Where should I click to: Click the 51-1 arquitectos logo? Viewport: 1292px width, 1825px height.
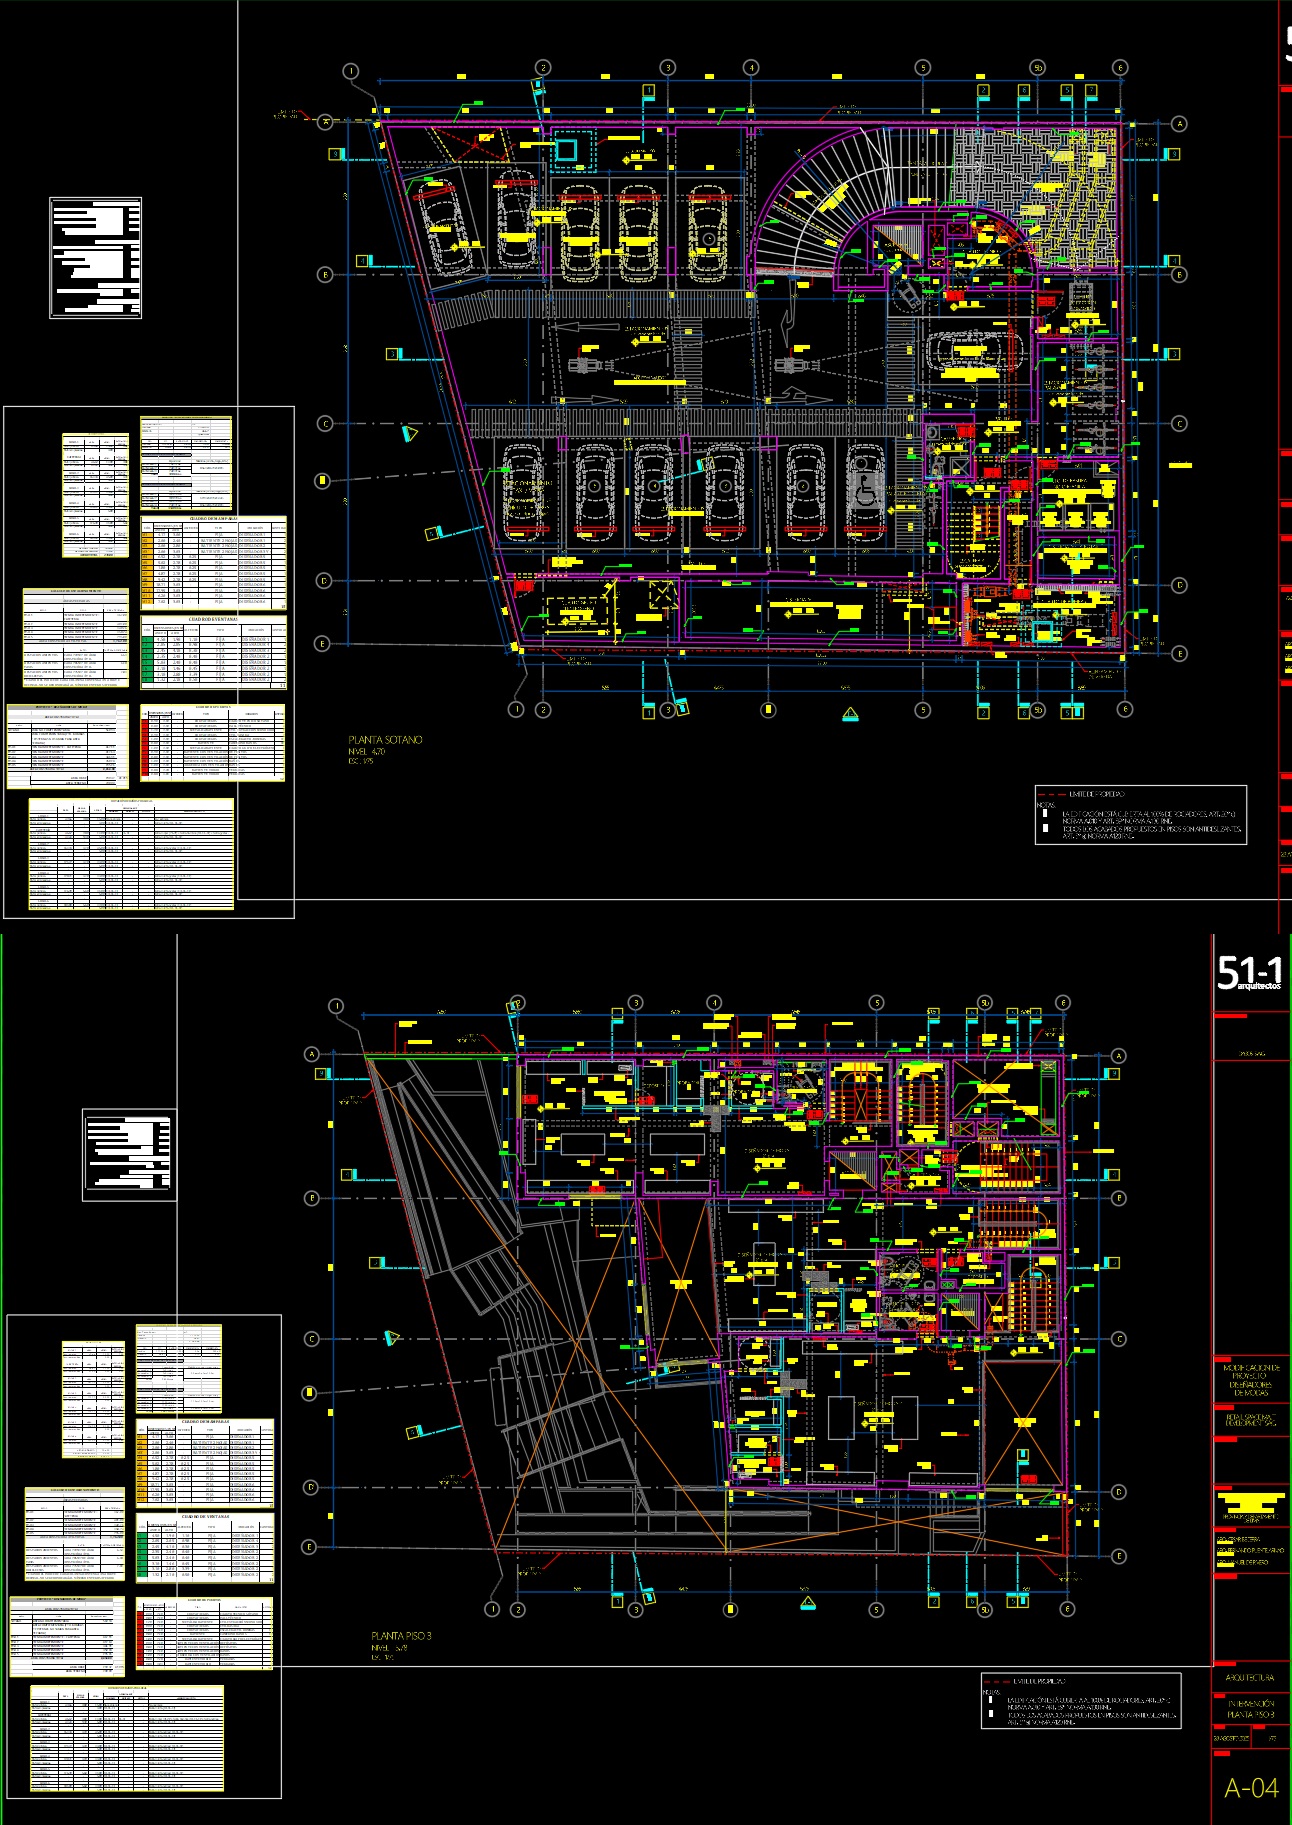pos(1249,972)
